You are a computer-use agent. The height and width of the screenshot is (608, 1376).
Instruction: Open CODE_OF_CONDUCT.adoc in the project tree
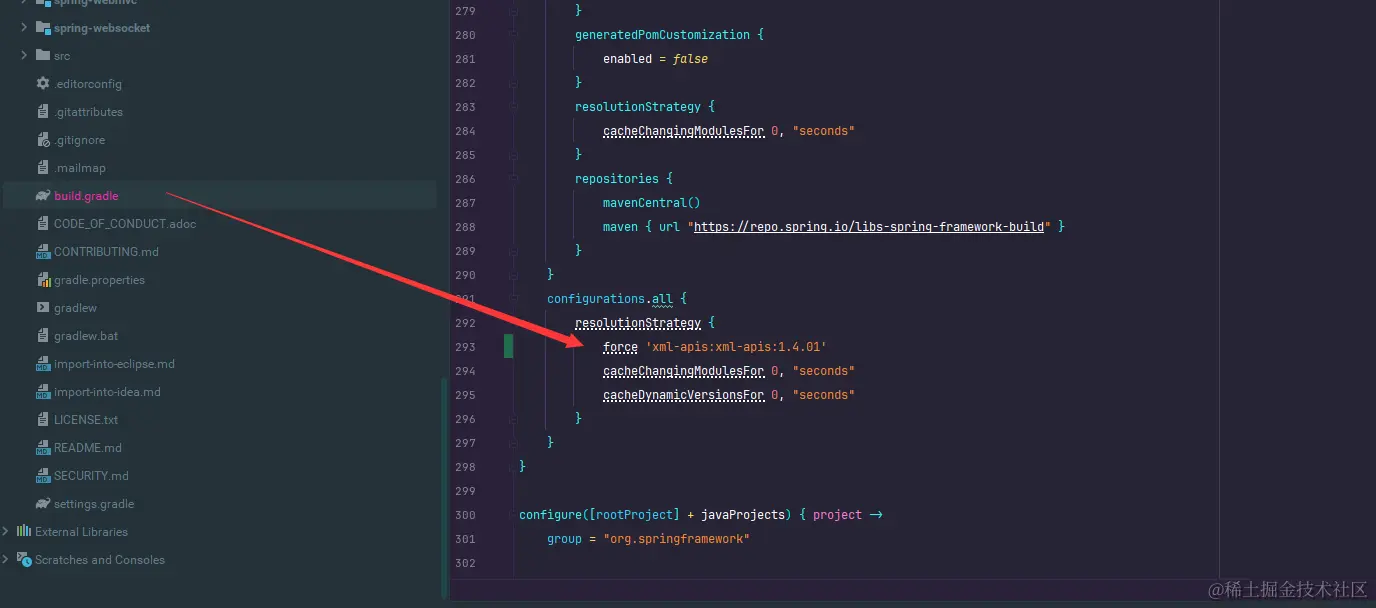[125, 224]
